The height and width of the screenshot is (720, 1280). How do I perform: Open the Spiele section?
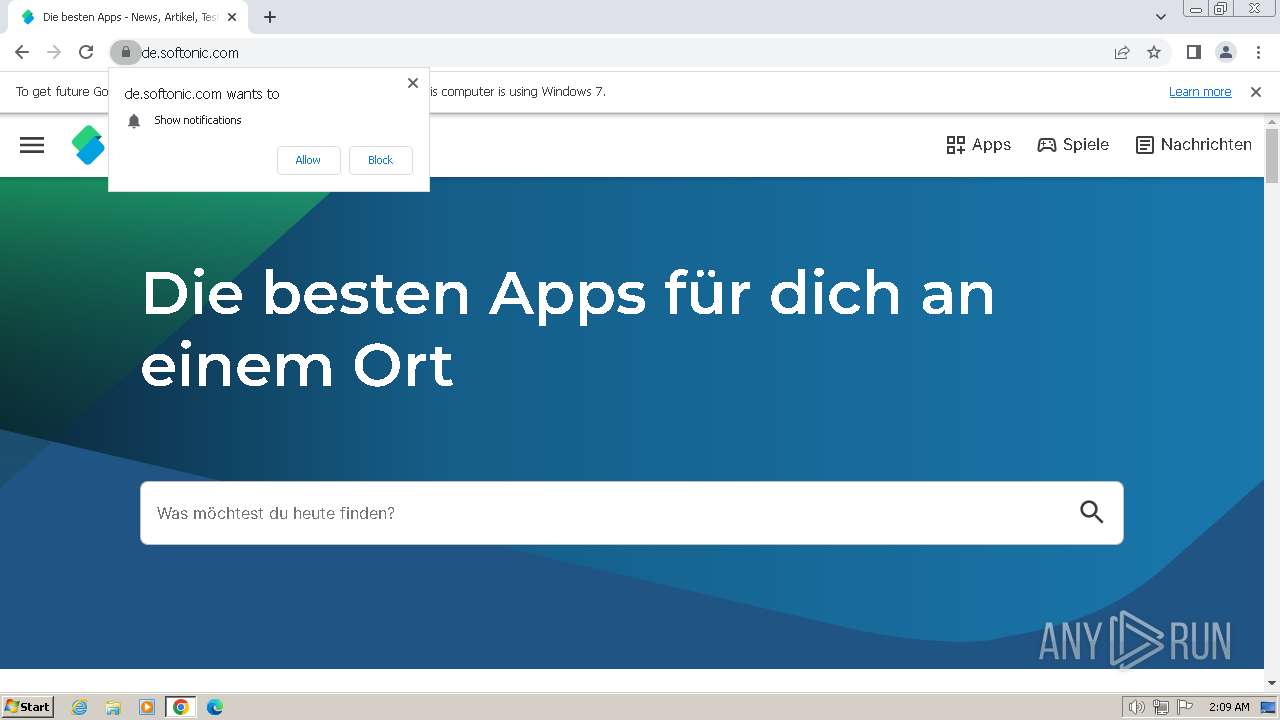tap(1073, 145)
